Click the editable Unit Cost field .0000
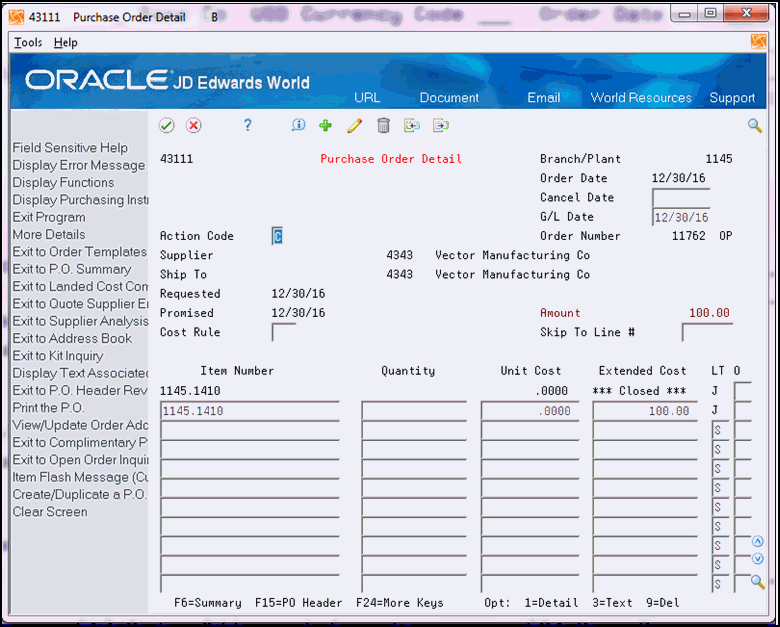 point(530,411)
